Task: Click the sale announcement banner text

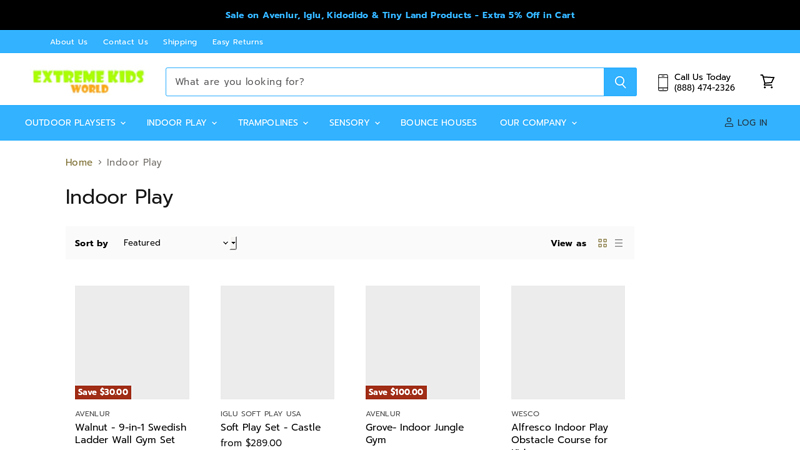Action: tap(400, 15)
